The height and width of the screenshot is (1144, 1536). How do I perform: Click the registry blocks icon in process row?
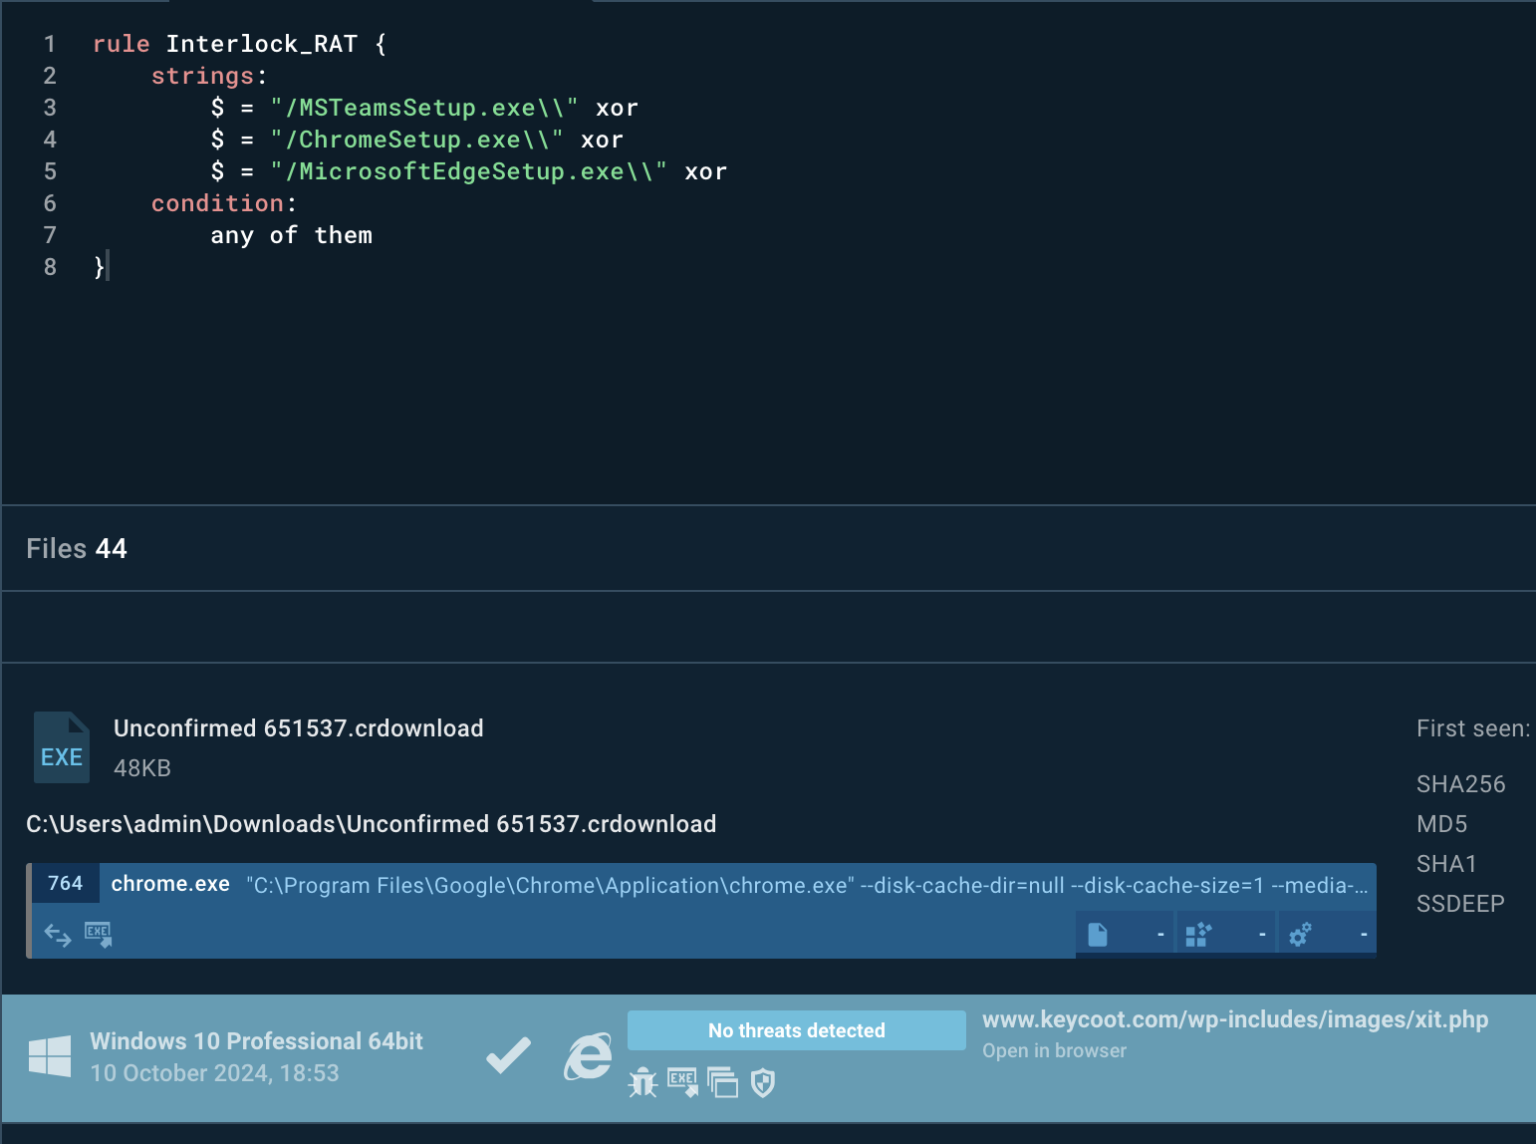pos(1197,935)
